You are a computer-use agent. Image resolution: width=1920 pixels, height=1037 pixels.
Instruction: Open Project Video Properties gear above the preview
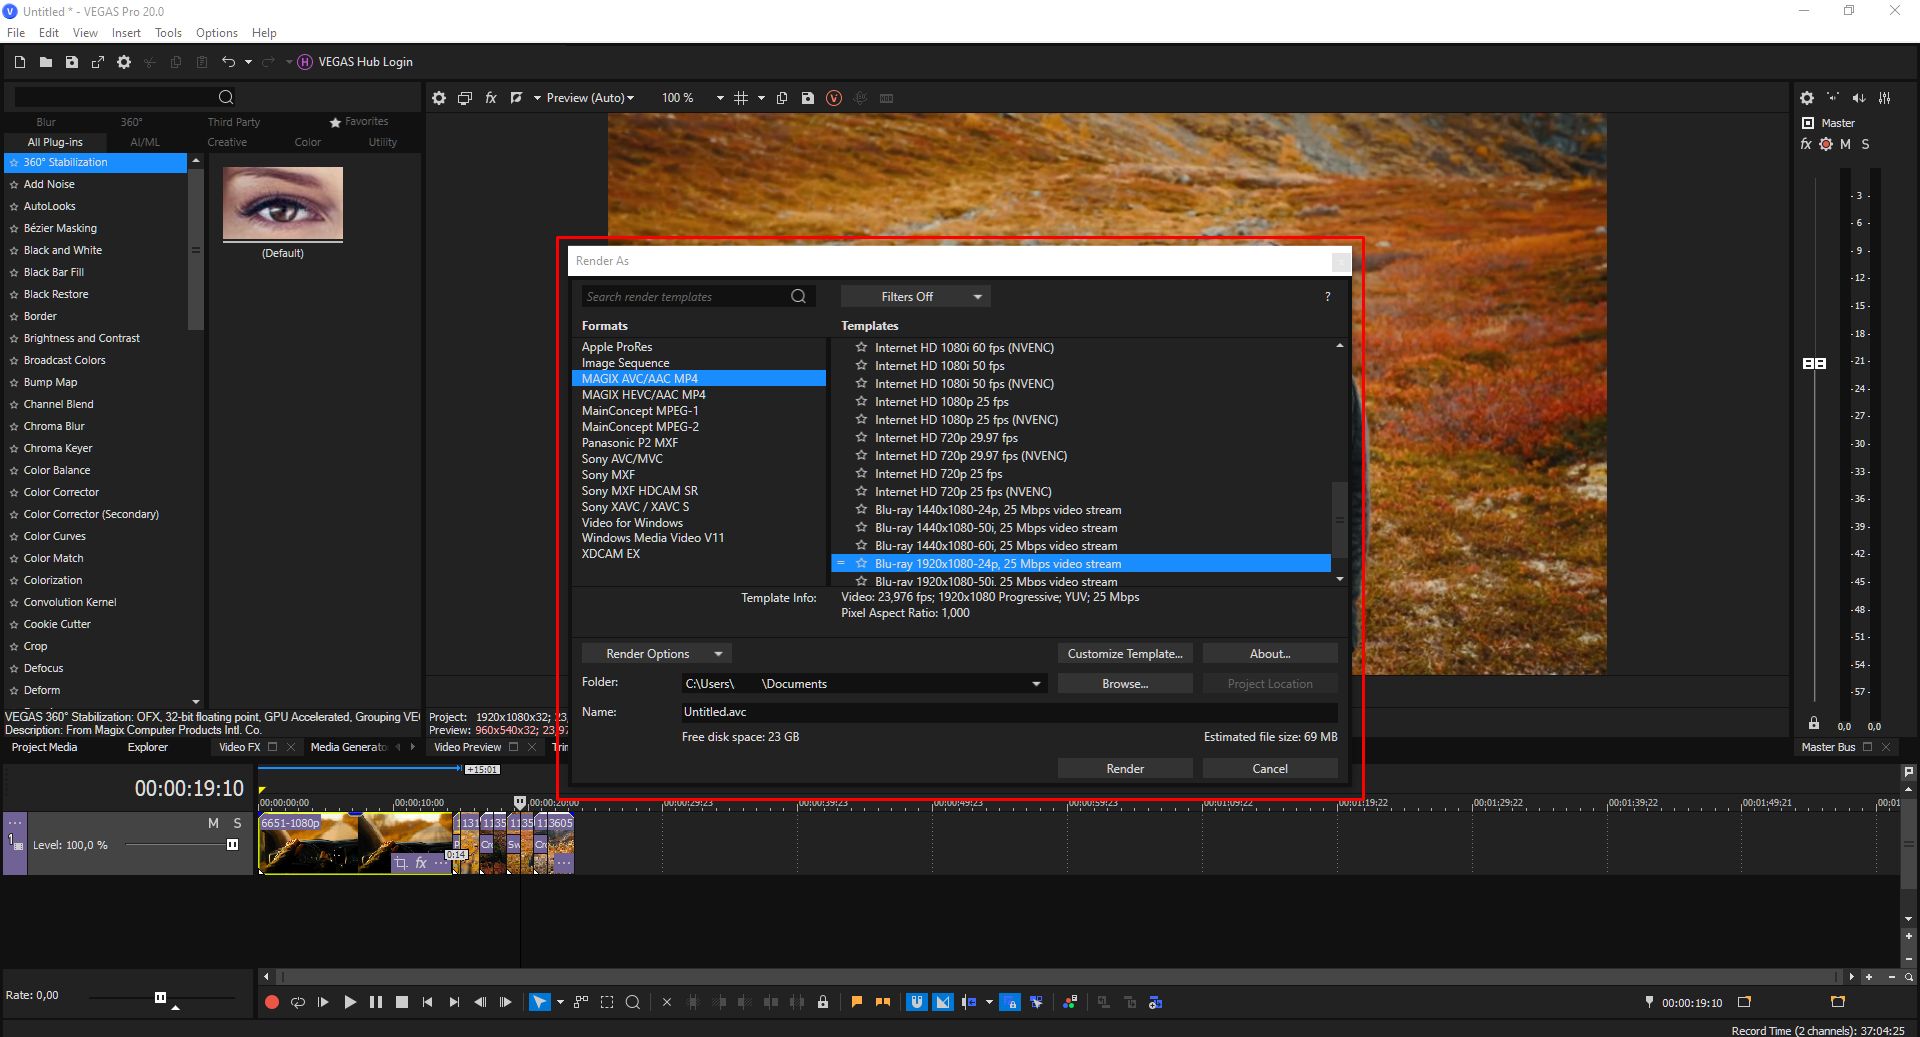point(439,98)
